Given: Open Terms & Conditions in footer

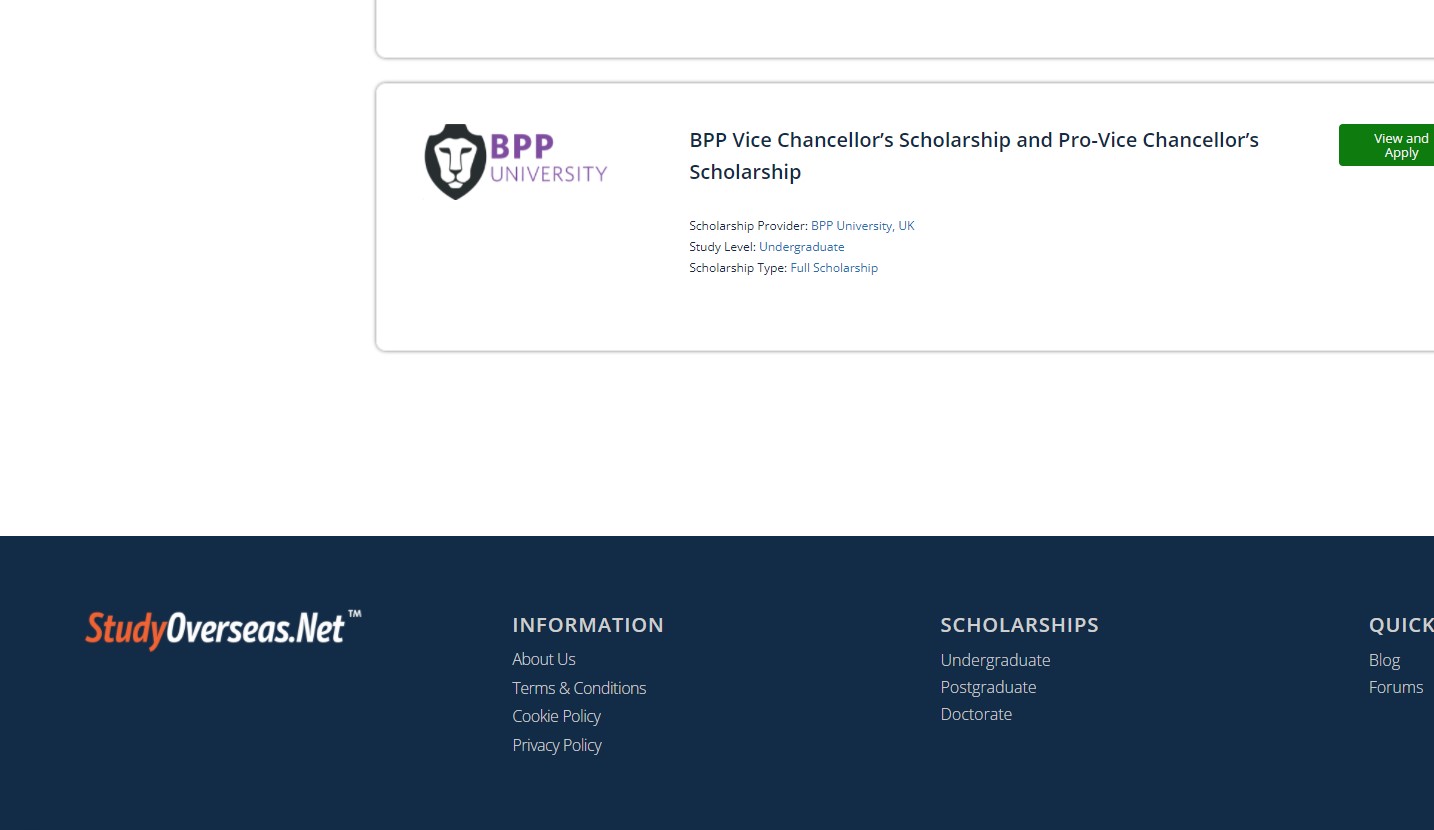Looking at the screenshot, I should pyautogui.click(x=579, y=688).
